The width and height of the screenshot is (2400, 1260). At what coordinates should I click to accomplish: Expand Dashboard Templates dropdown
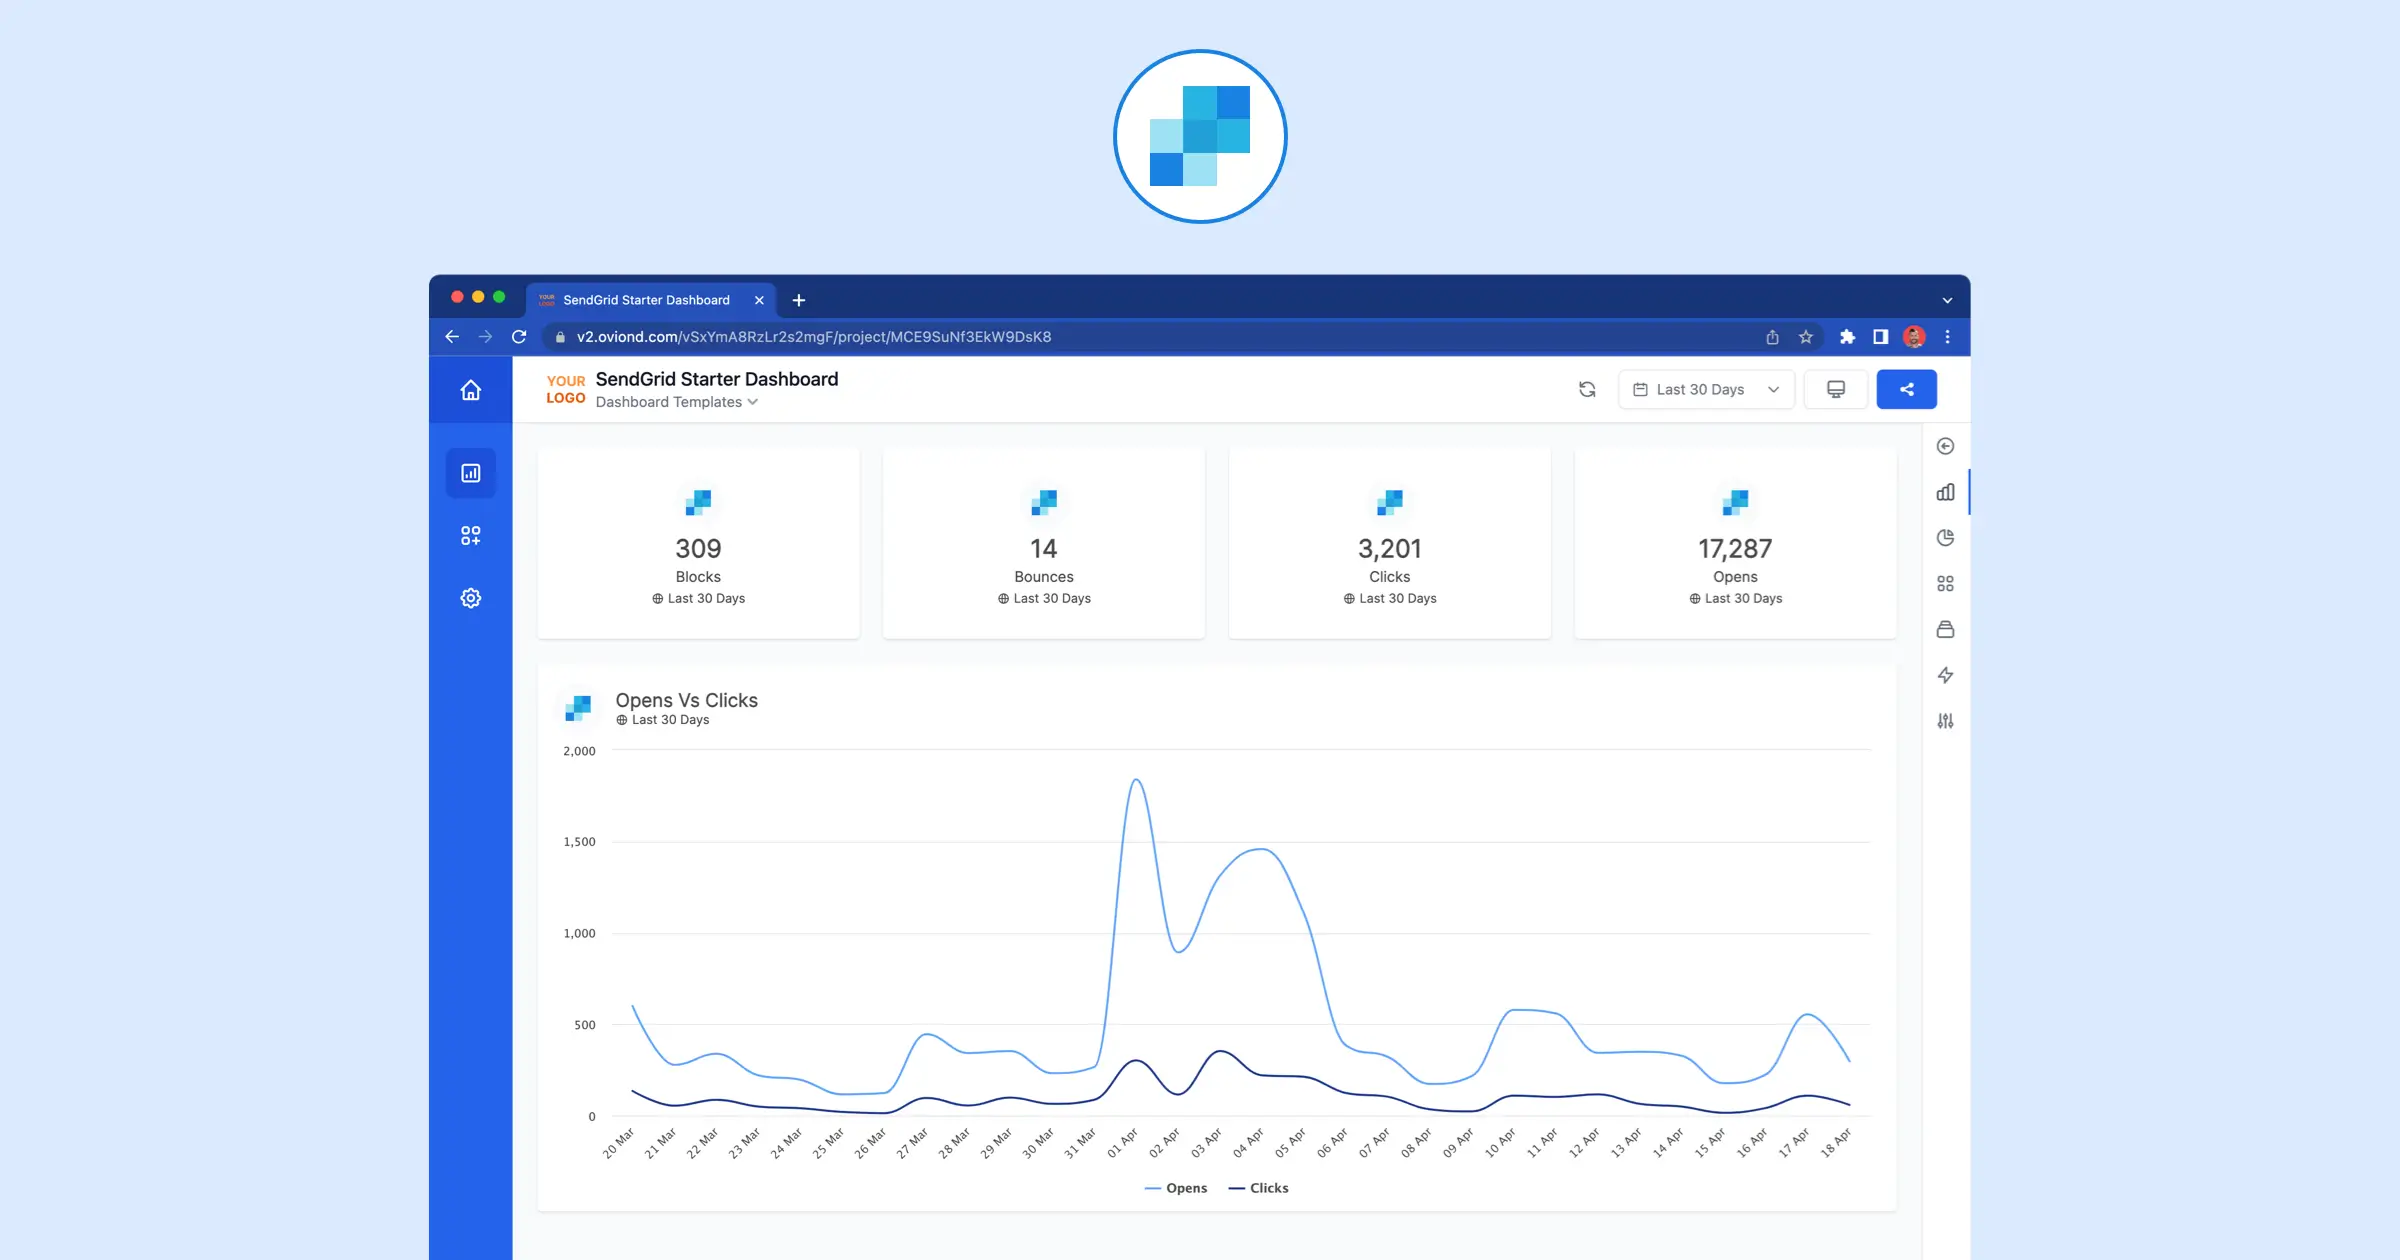(x=677, y=402)
